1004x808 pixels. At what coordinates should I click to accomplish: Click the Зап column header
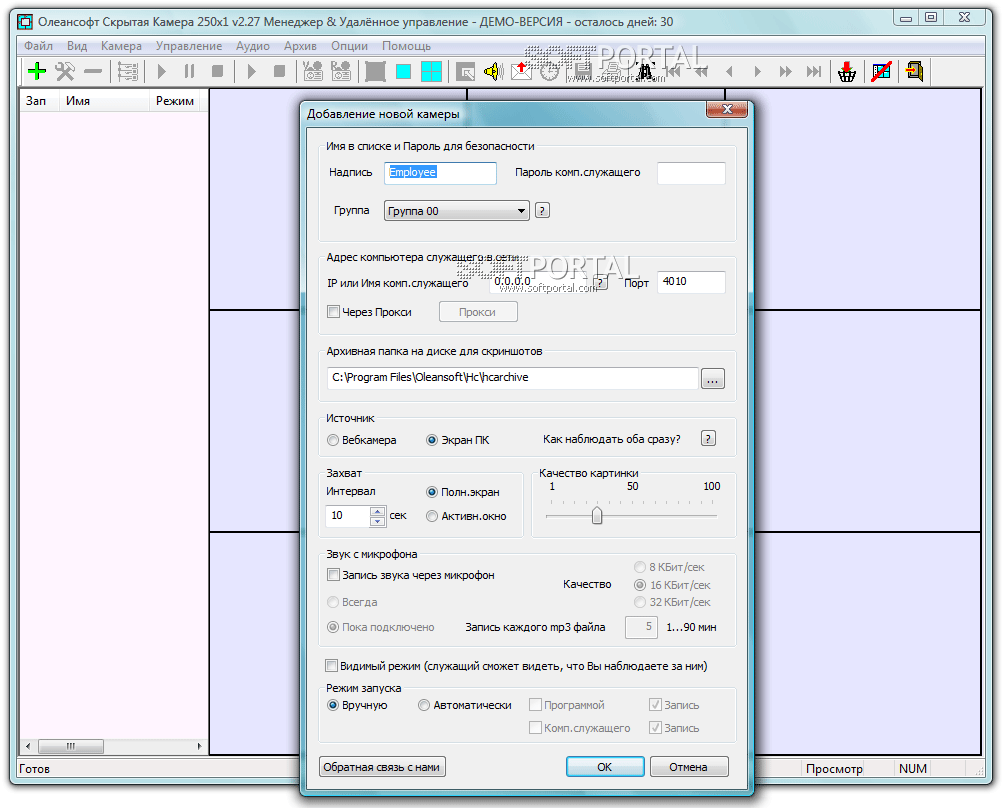tap(40, 101)
